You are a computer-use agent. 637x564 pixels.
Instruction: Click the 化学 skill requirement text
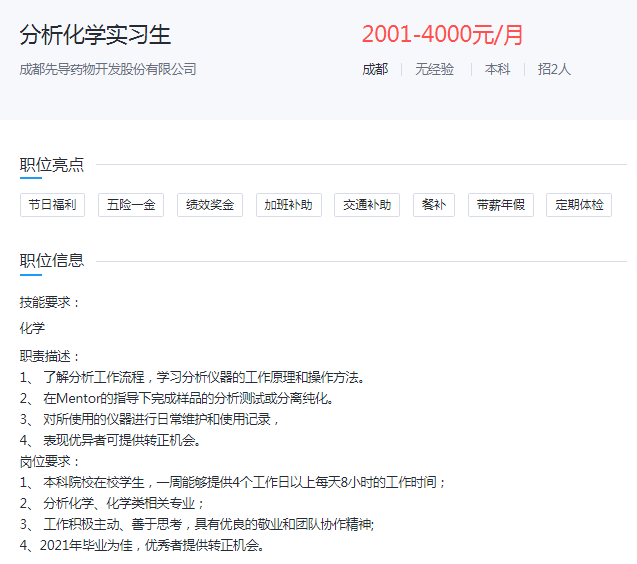[x=32, y=328]
